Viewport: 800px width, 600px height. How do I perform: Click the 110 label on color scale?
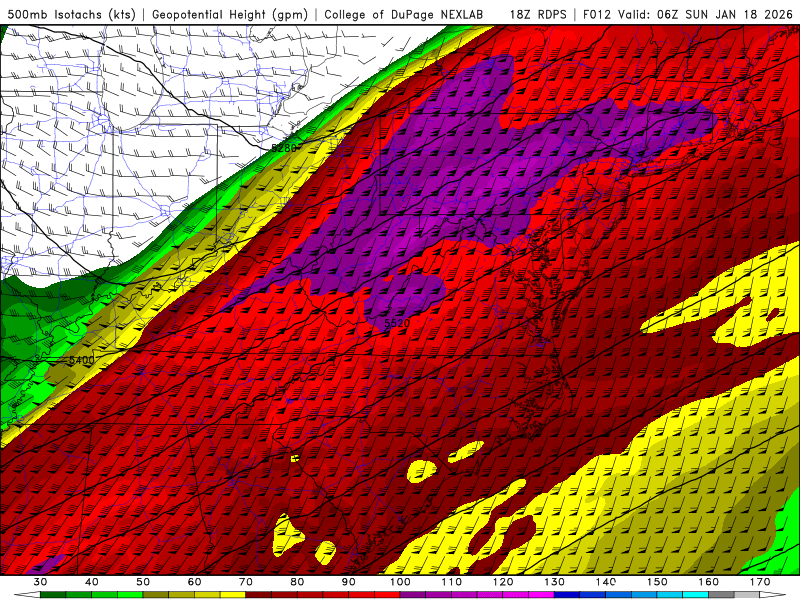(x=452, y=582)
